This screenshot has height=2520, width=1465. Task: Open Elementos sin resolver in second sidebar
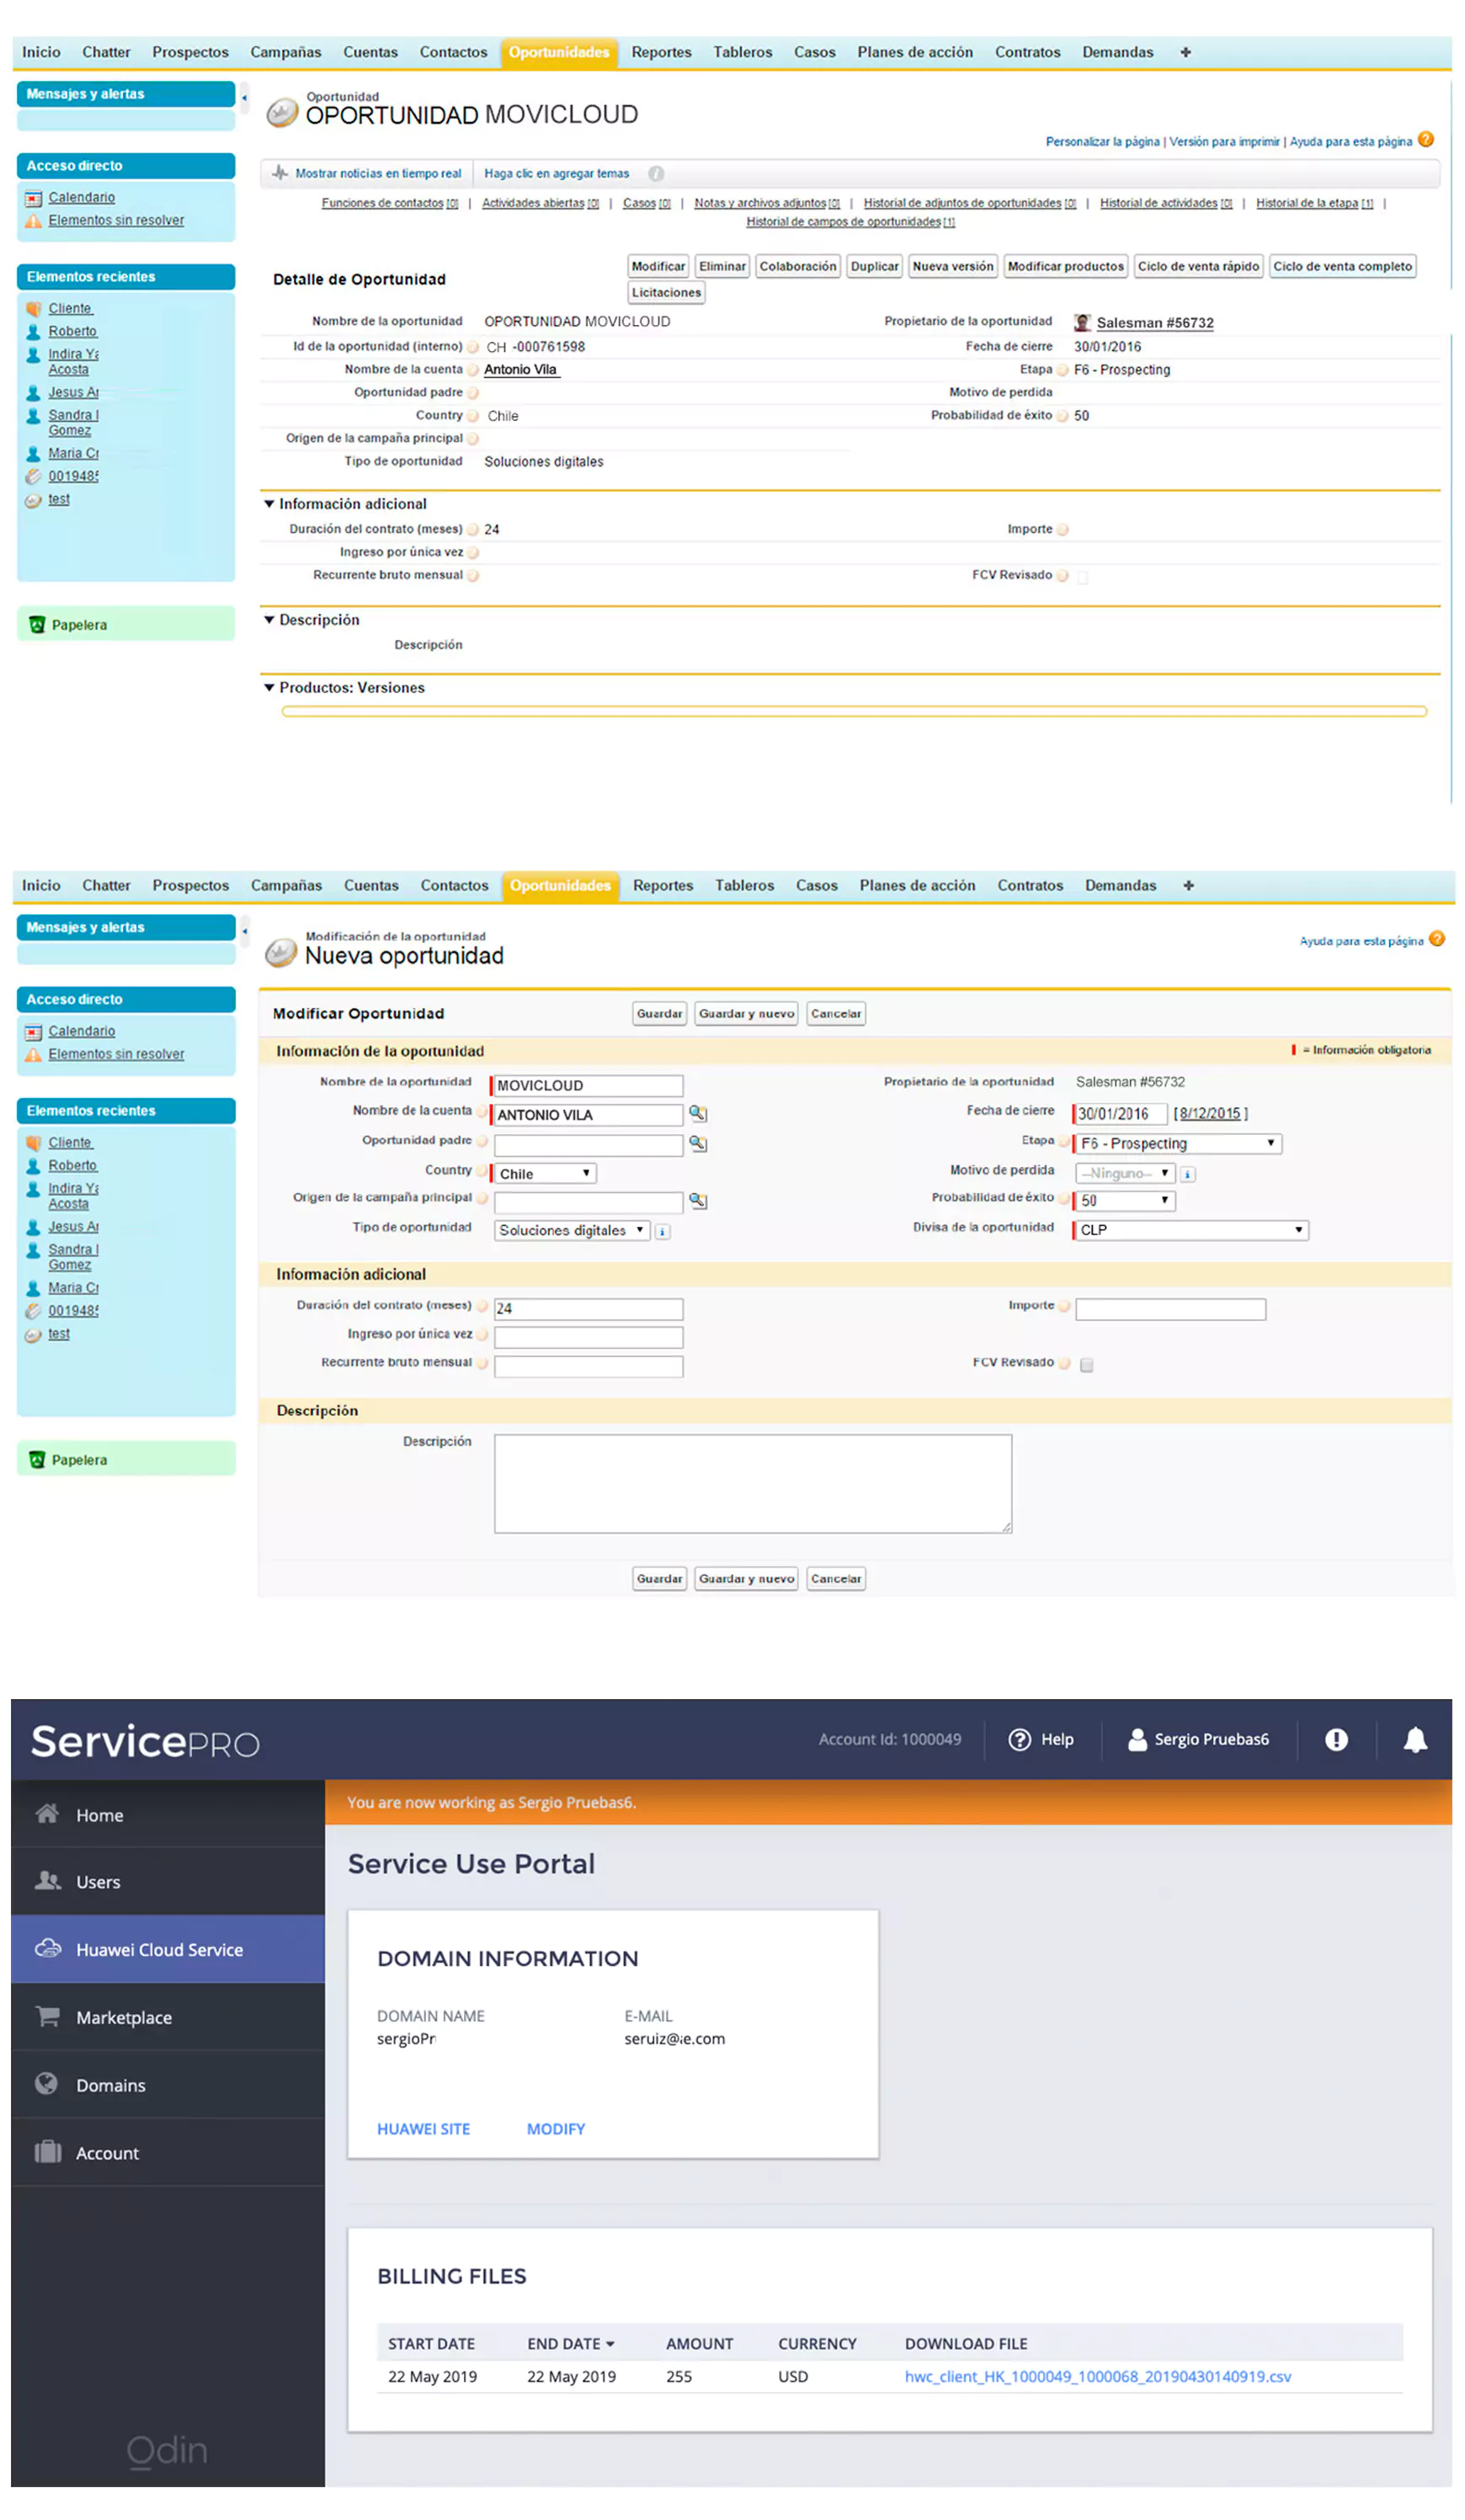116,1053
